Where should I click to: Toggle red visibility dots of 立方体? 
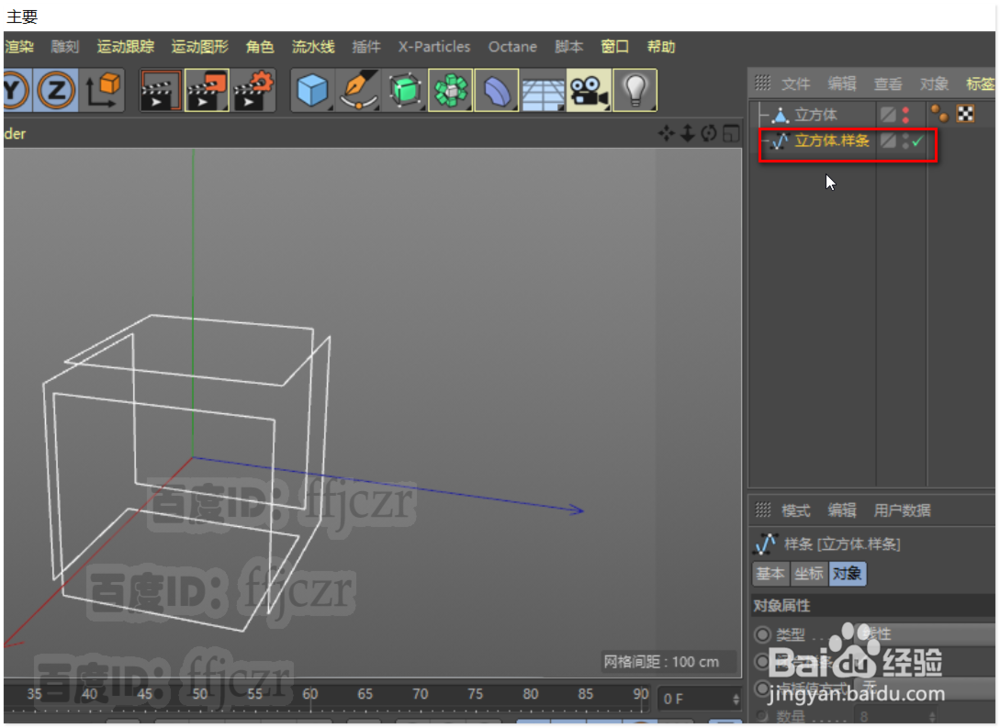pos(906,115)
